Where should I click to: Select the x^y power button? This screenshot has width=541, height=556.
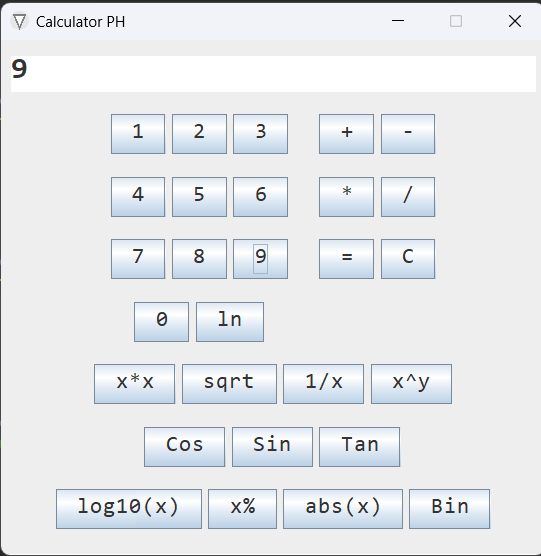coord(411,384)
